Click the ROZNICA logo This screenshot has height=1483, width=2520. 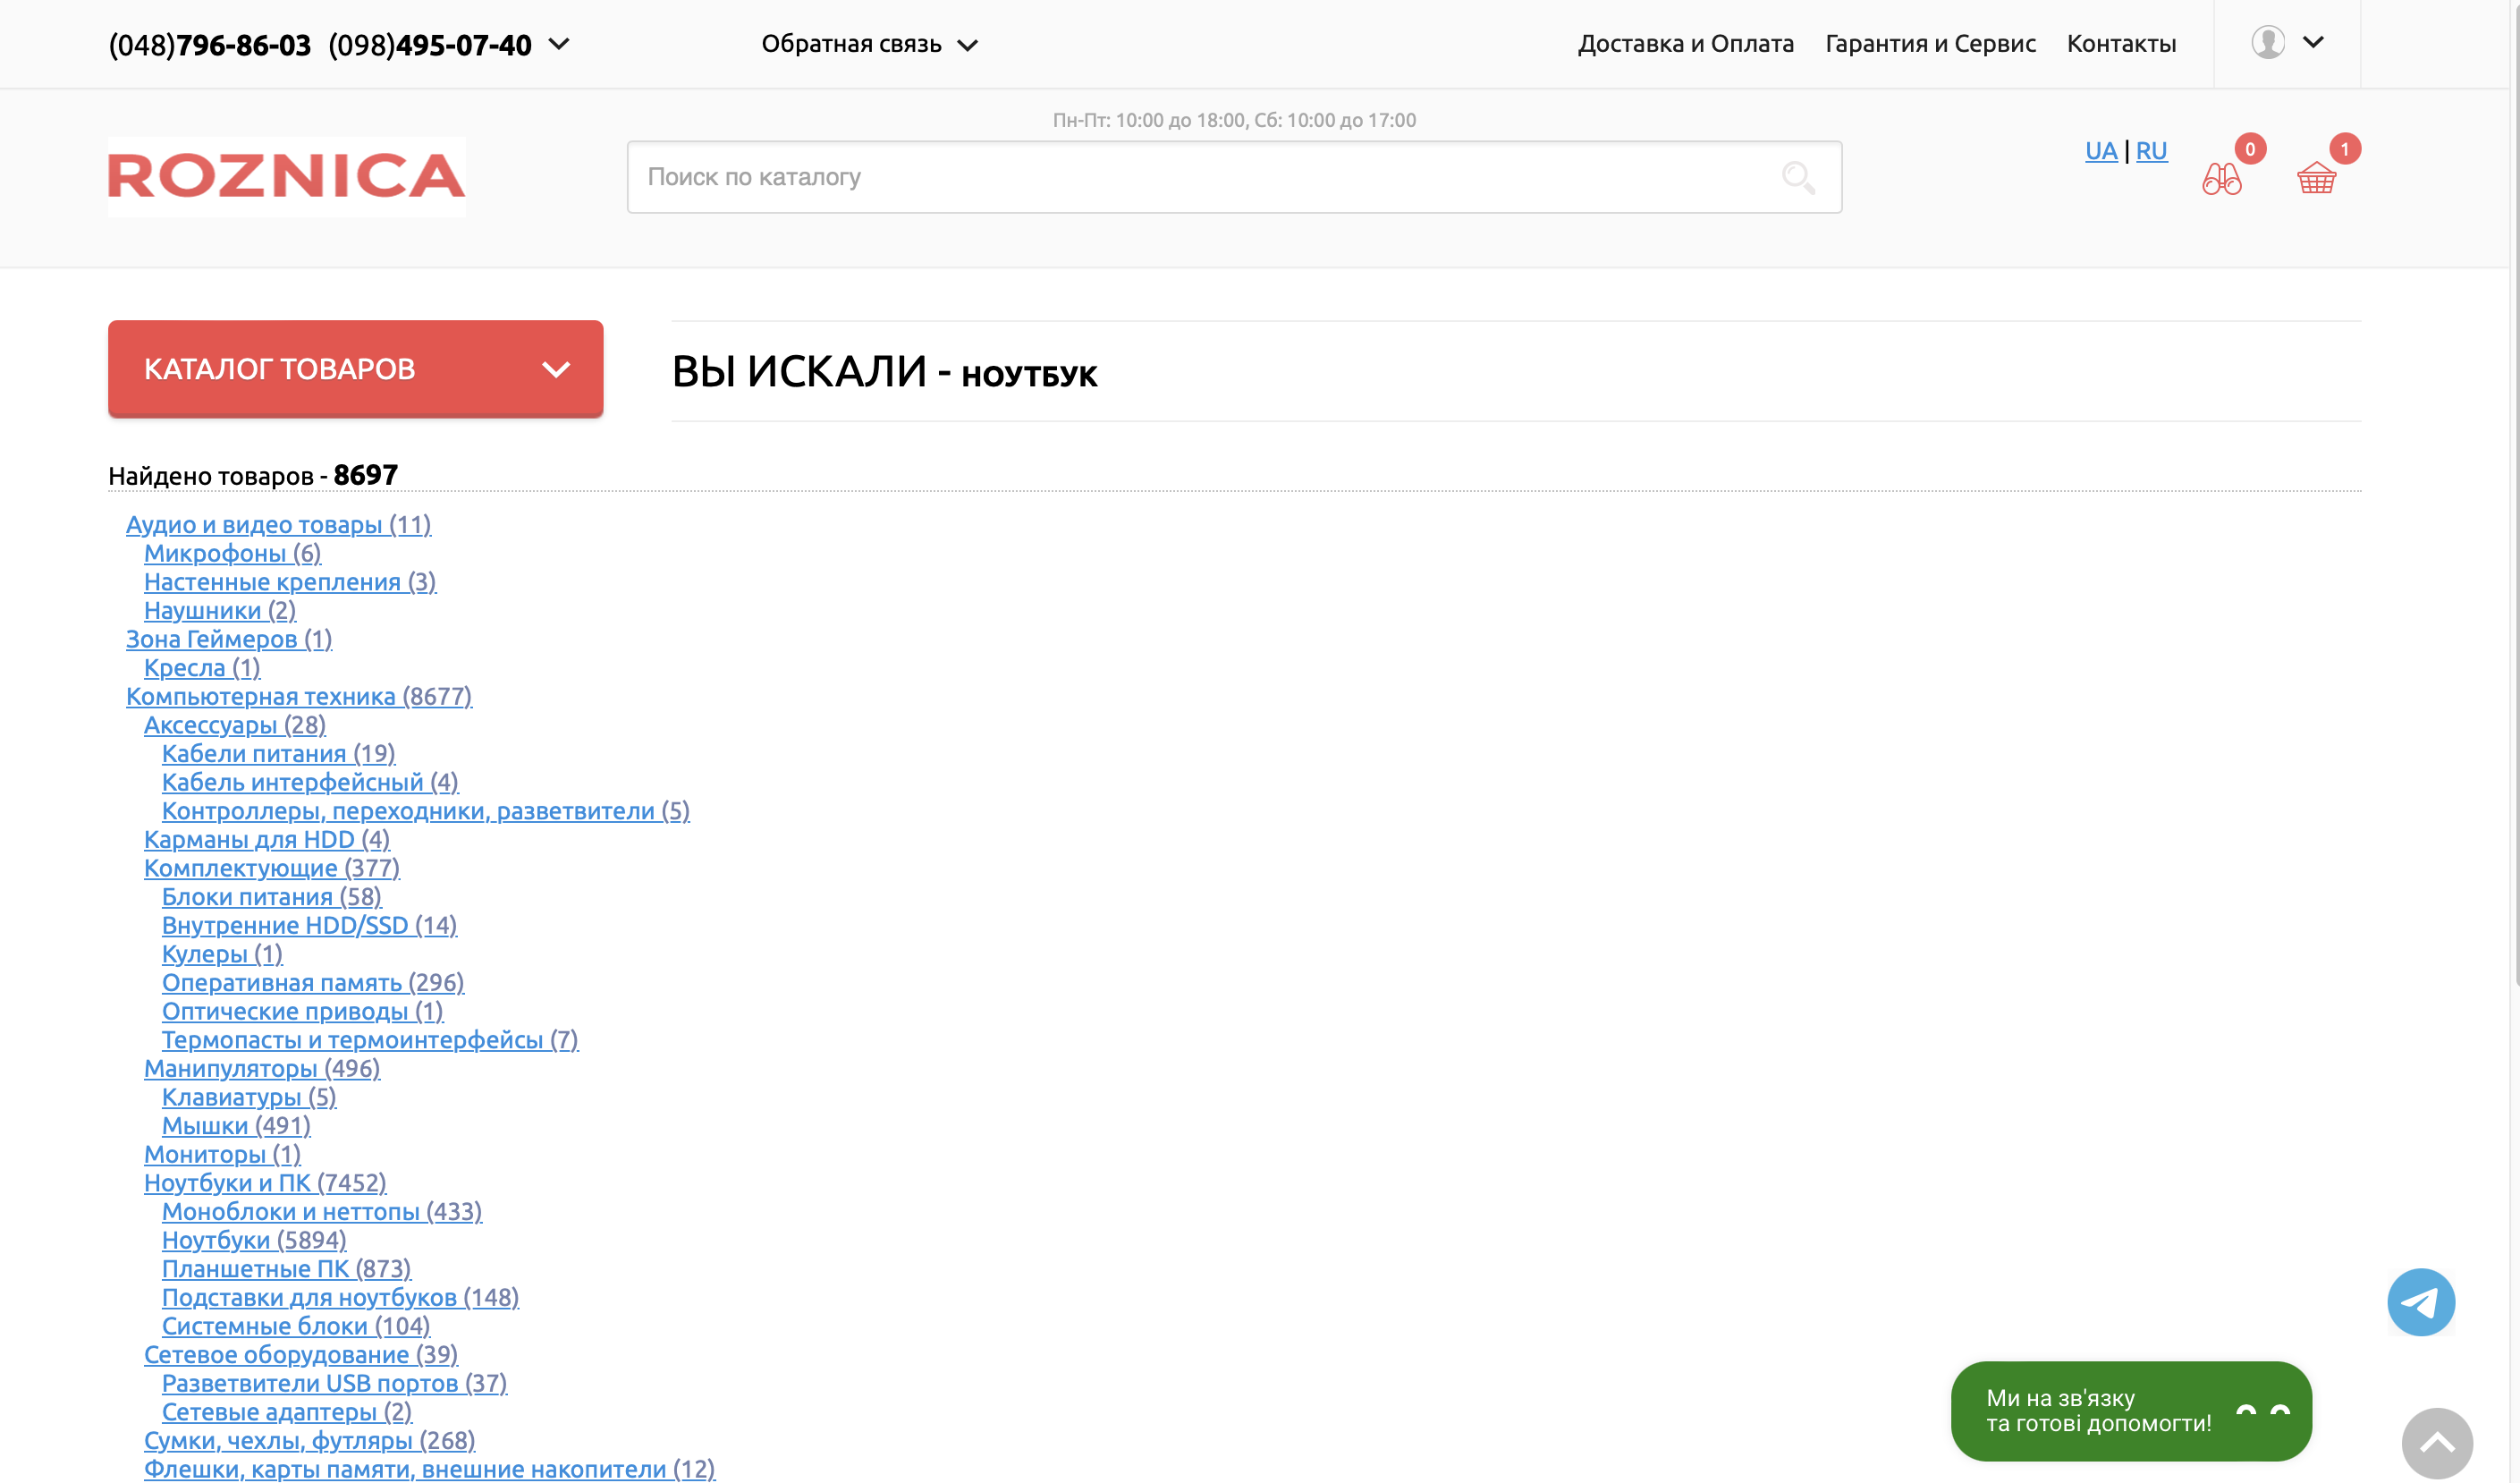click(x=286, y=177)
